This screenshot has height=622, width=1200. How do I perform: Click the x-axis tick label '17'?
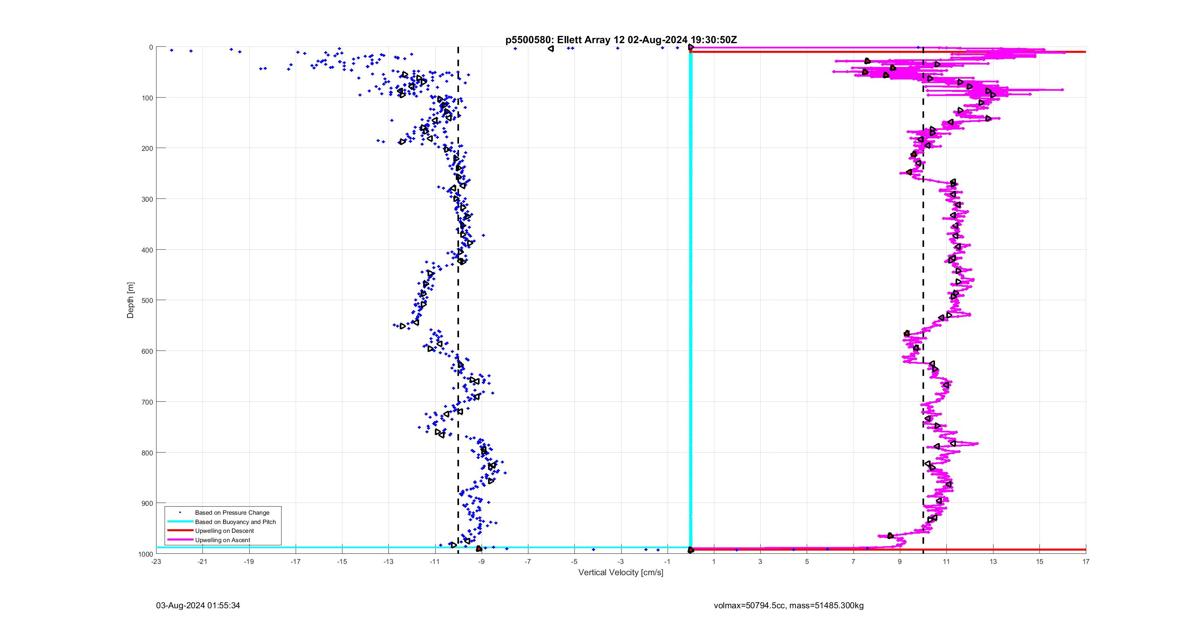(1086, 562)
